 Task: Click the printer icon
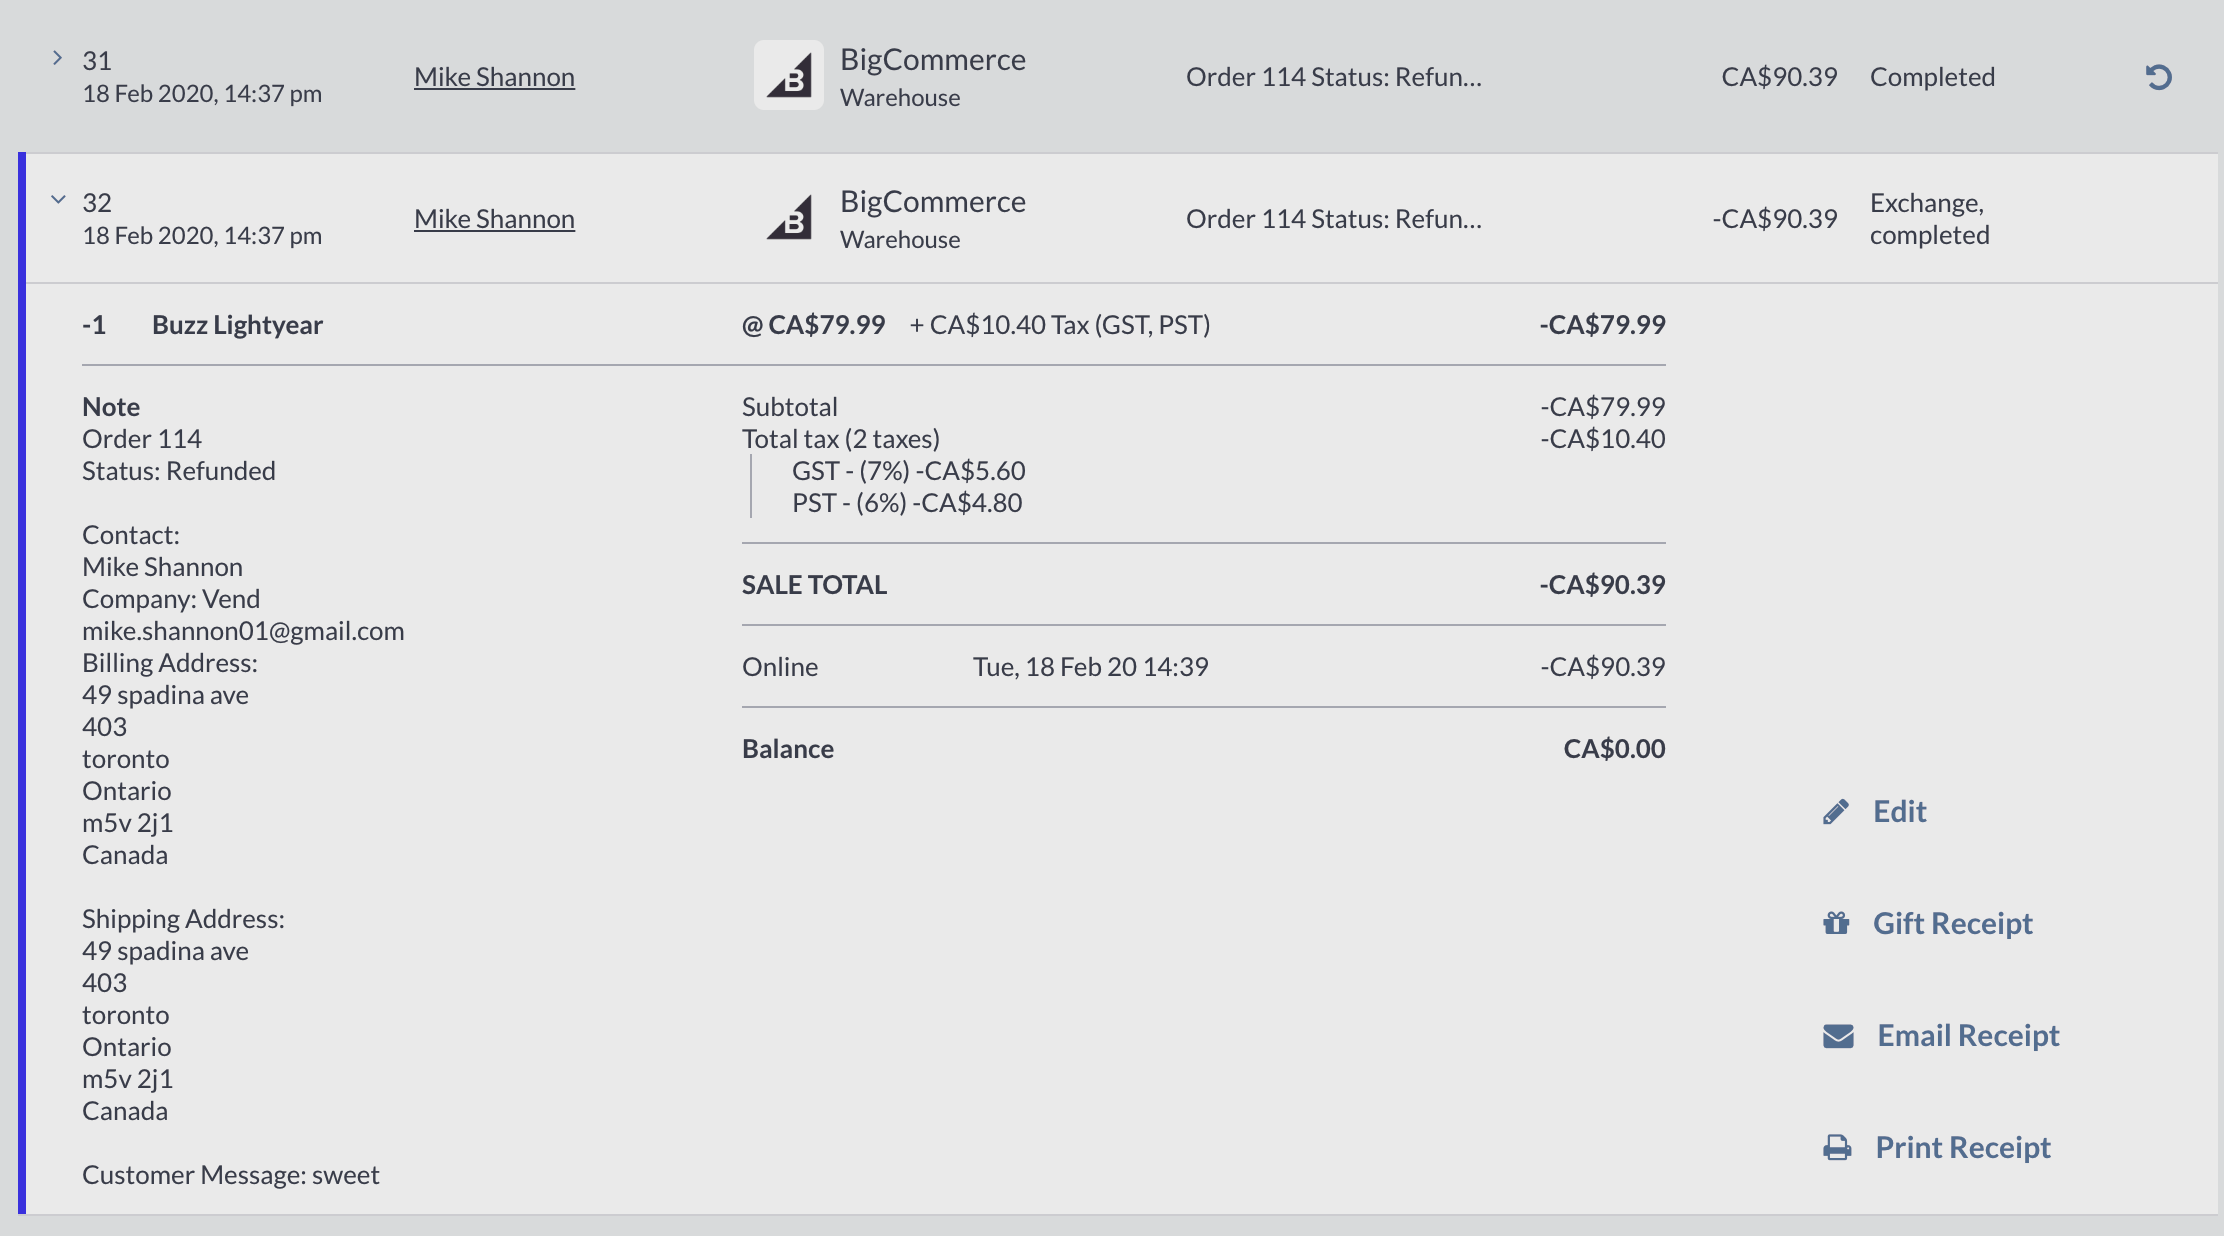(x=1837, y=1147)
